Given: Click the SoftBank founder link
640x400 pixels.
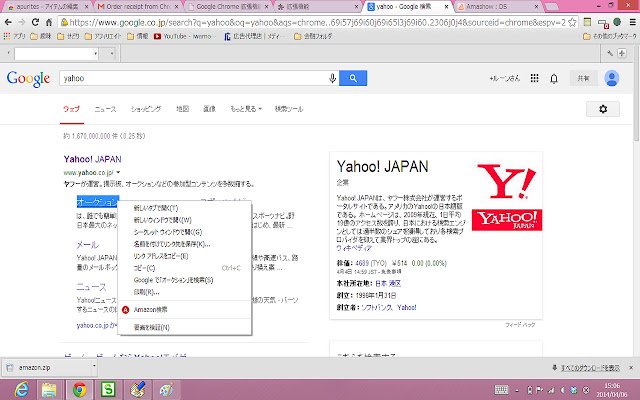Looking at the screenshot, I should tap(377, 307).
